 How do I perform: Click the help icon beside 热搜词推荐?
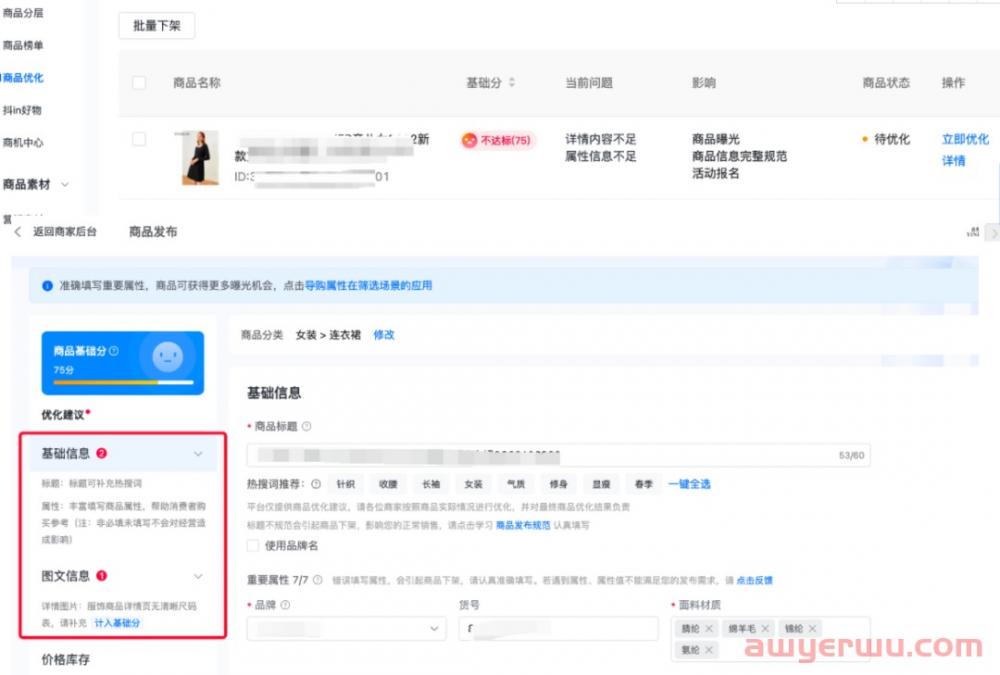pos(316,484)
